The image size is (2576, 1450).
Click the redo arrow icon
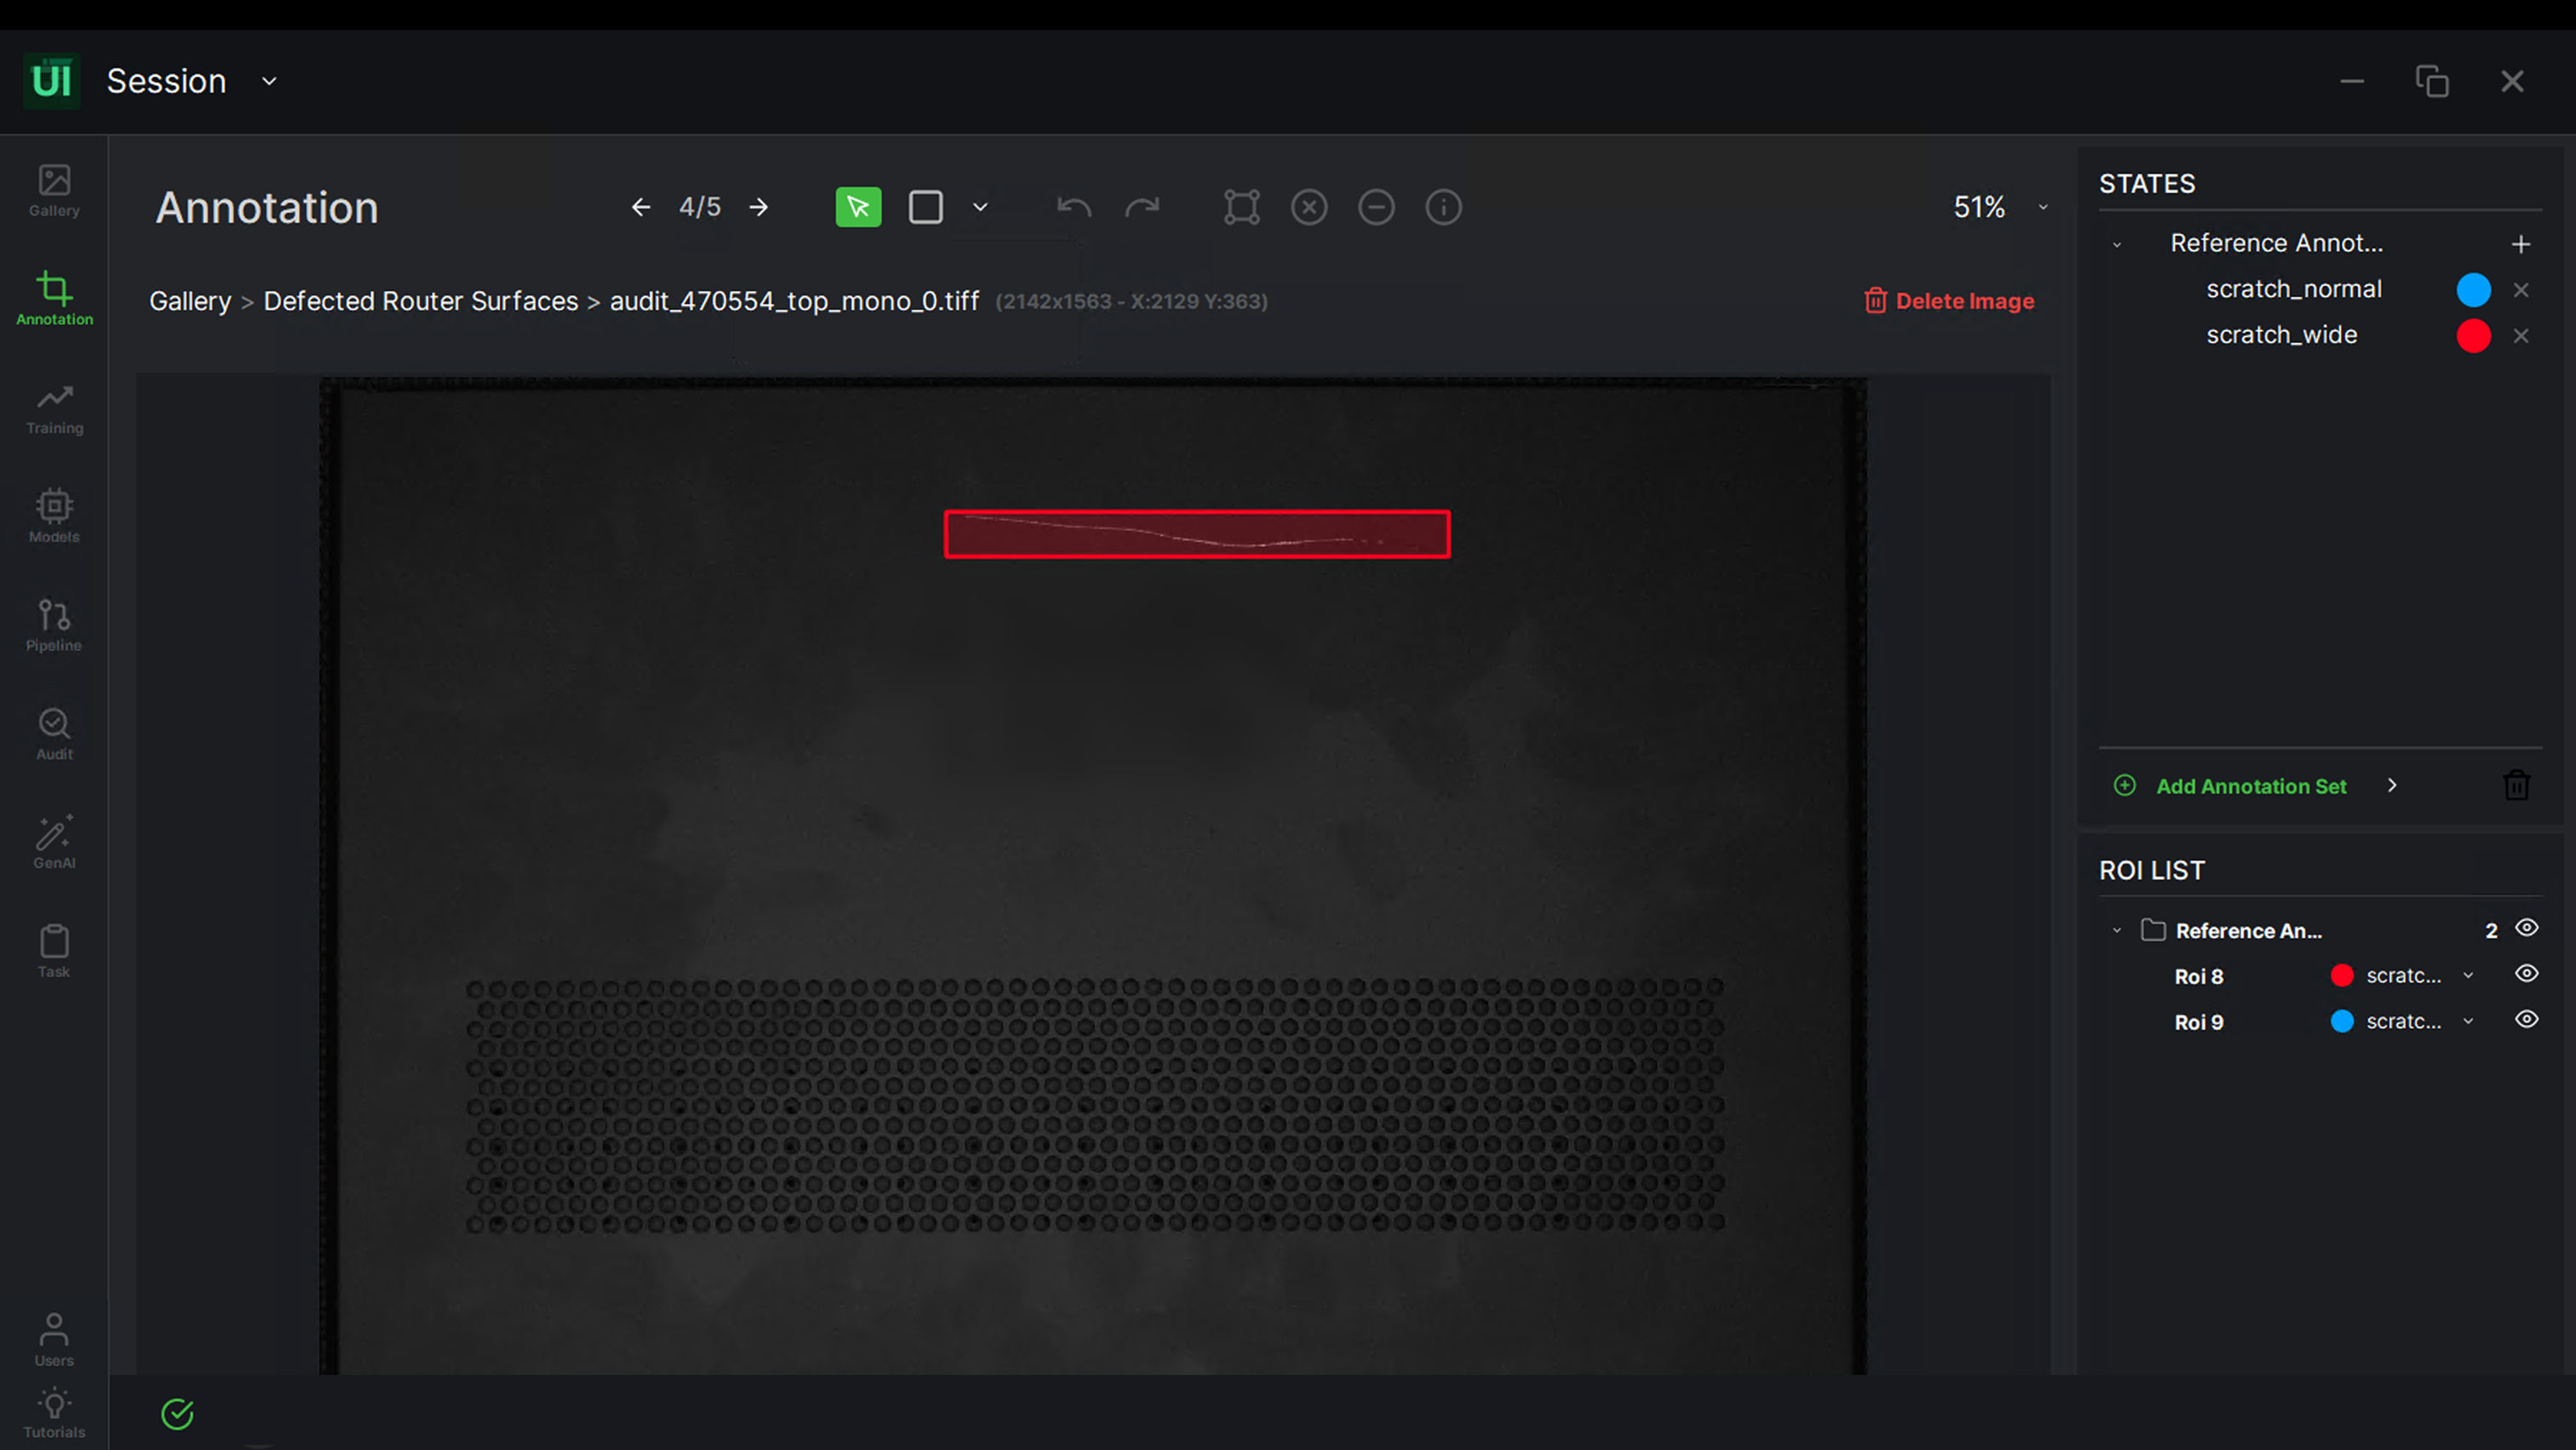[x=1142, y=207]
